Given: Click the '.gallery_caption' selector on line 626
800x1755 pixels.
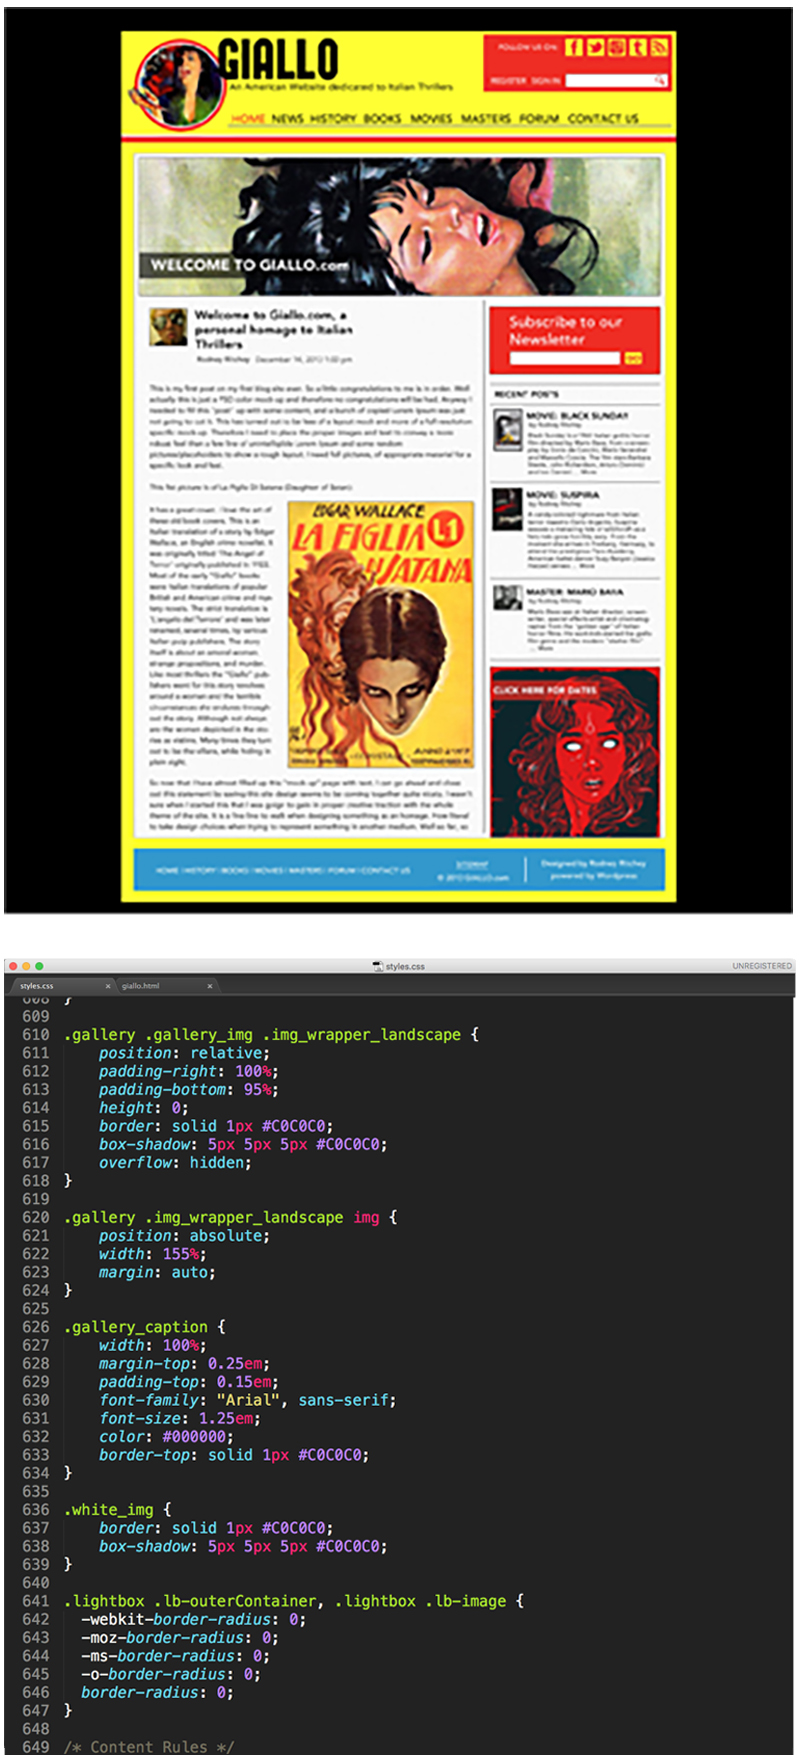Looking at the screenshot, I should coord(136,1327).
